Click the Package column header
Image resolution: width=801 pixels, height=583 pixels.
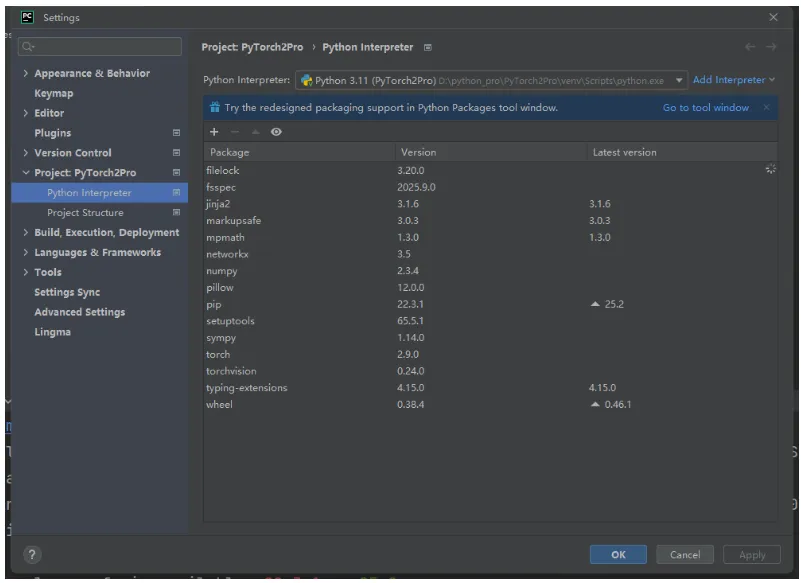tap(299, 152)
